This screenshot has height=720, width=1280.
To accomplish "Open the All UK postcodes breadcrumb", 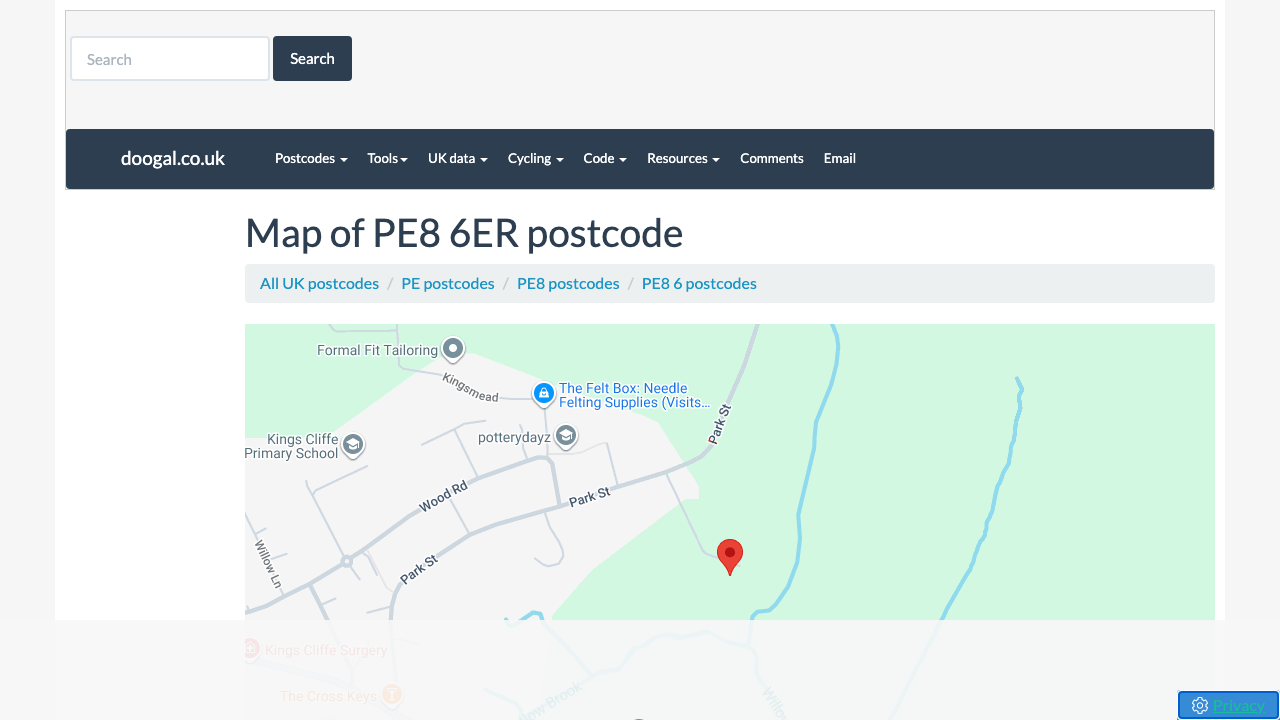I will 319,283.
